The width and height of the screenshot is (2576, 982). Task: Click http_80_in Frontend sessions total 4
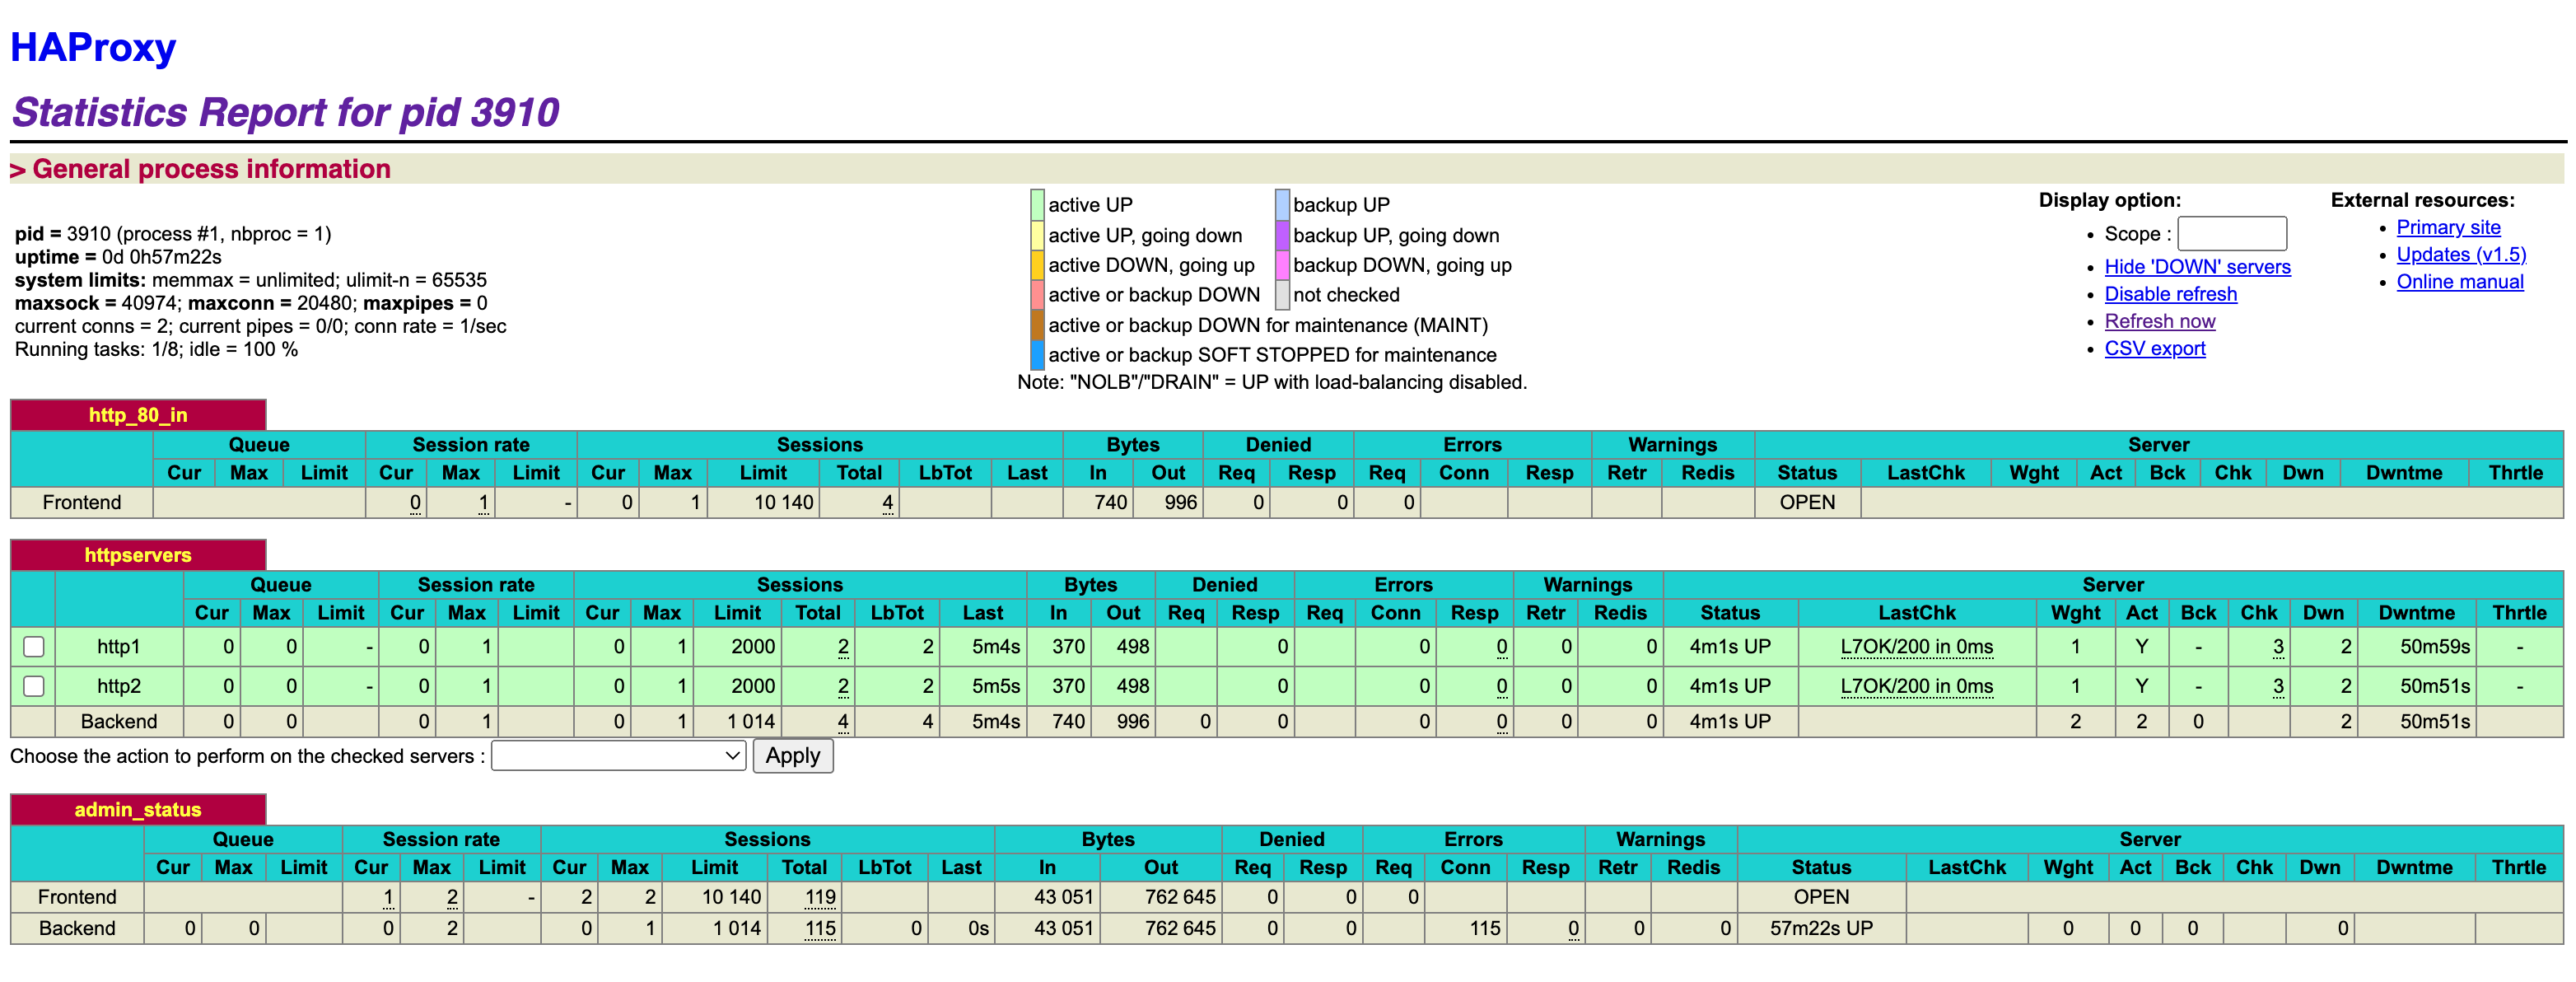[x=887, y=502]
